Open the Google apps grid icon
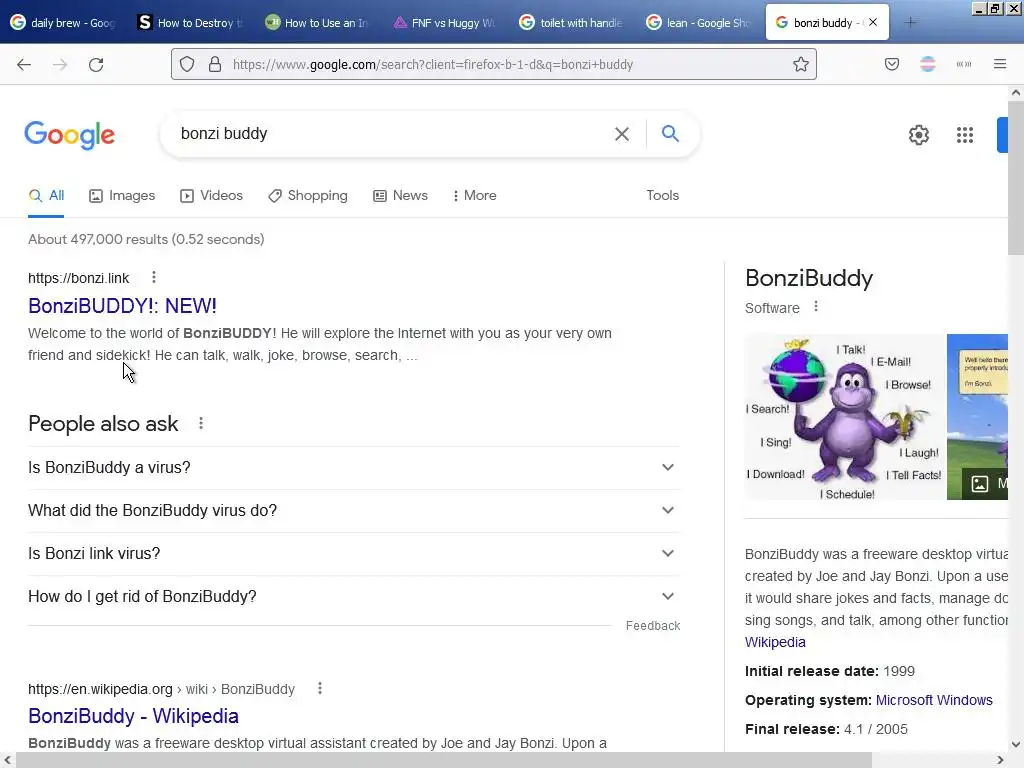This screenshot has height=768, width=1024. (x=965, y=135)
